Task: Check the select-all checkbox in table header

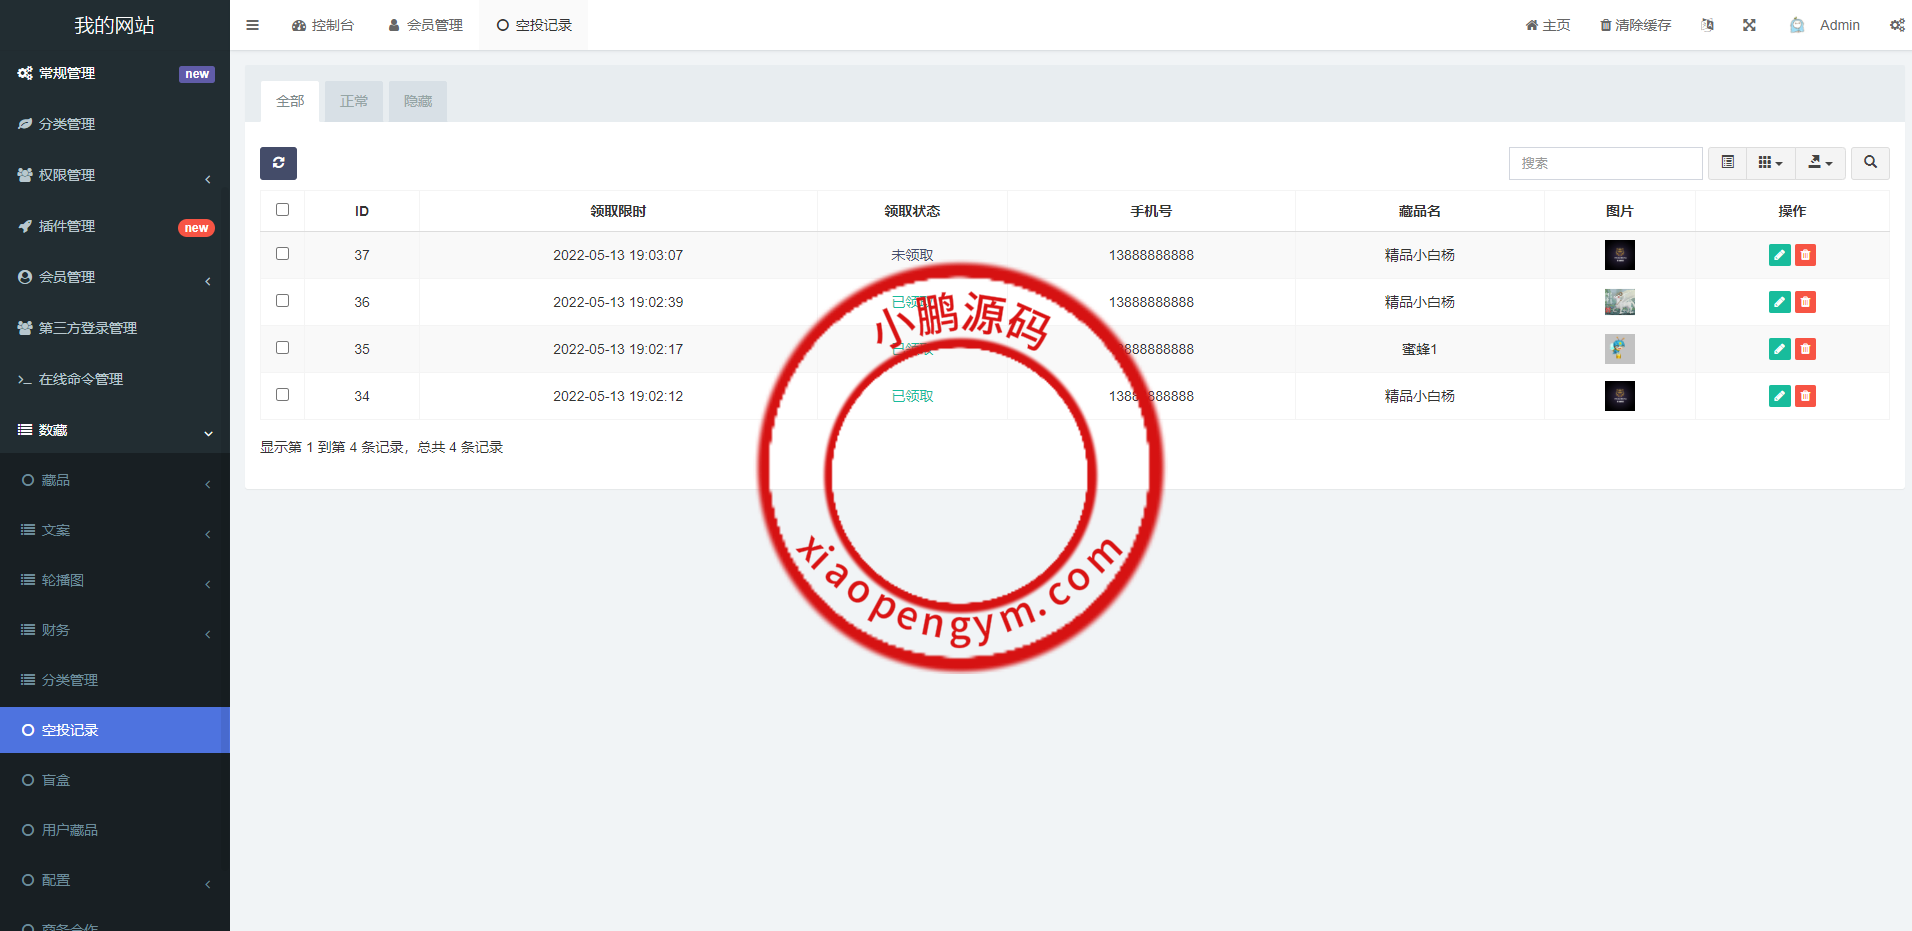Action: coord(282,210)
